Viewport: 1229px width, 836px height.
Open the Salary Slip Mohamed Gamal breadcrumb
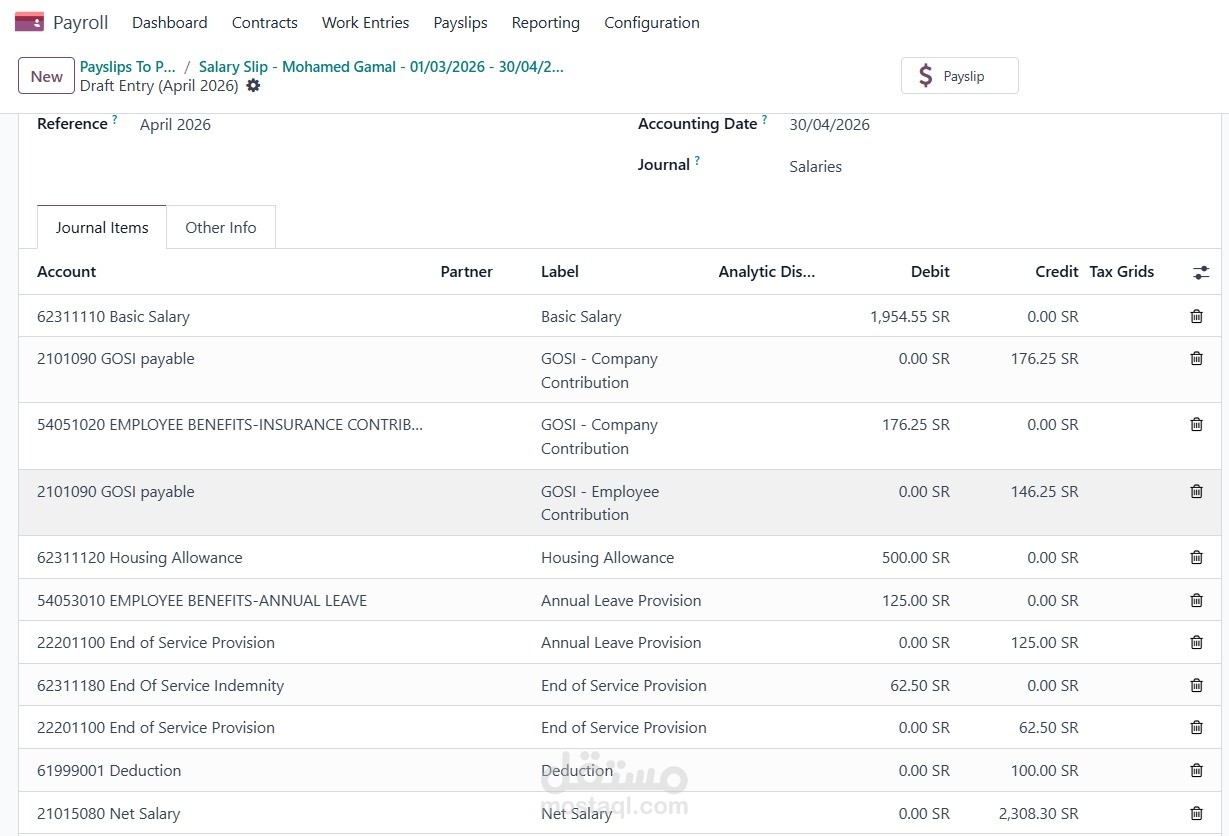click(380, 67)
